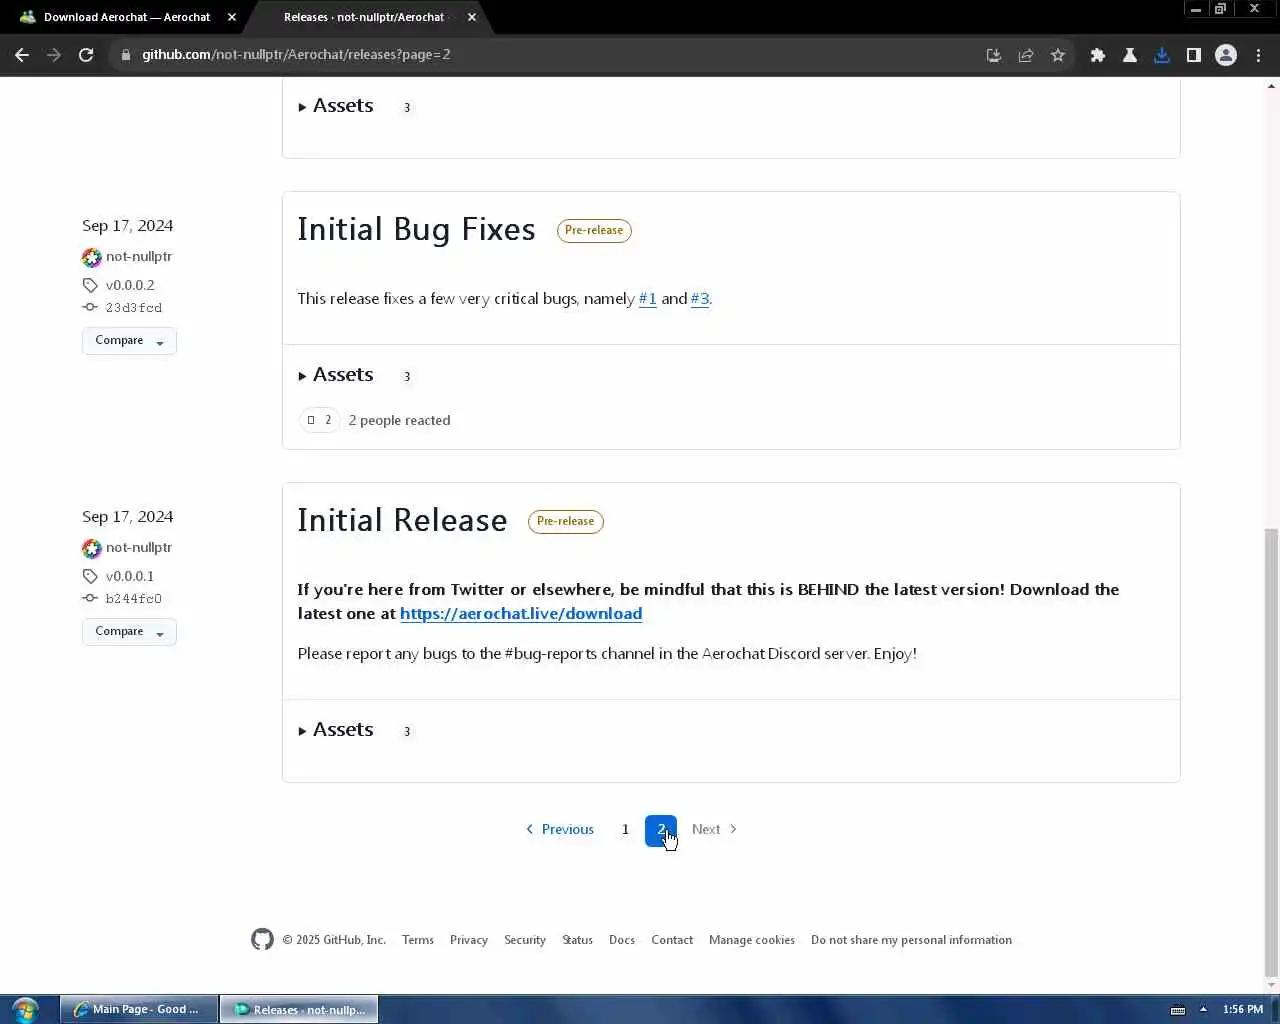Image resolution: width=1280 pixels, height=1024 pixels.
Task: Bookmark this page with the star icon
Action: coord(1058,55)
